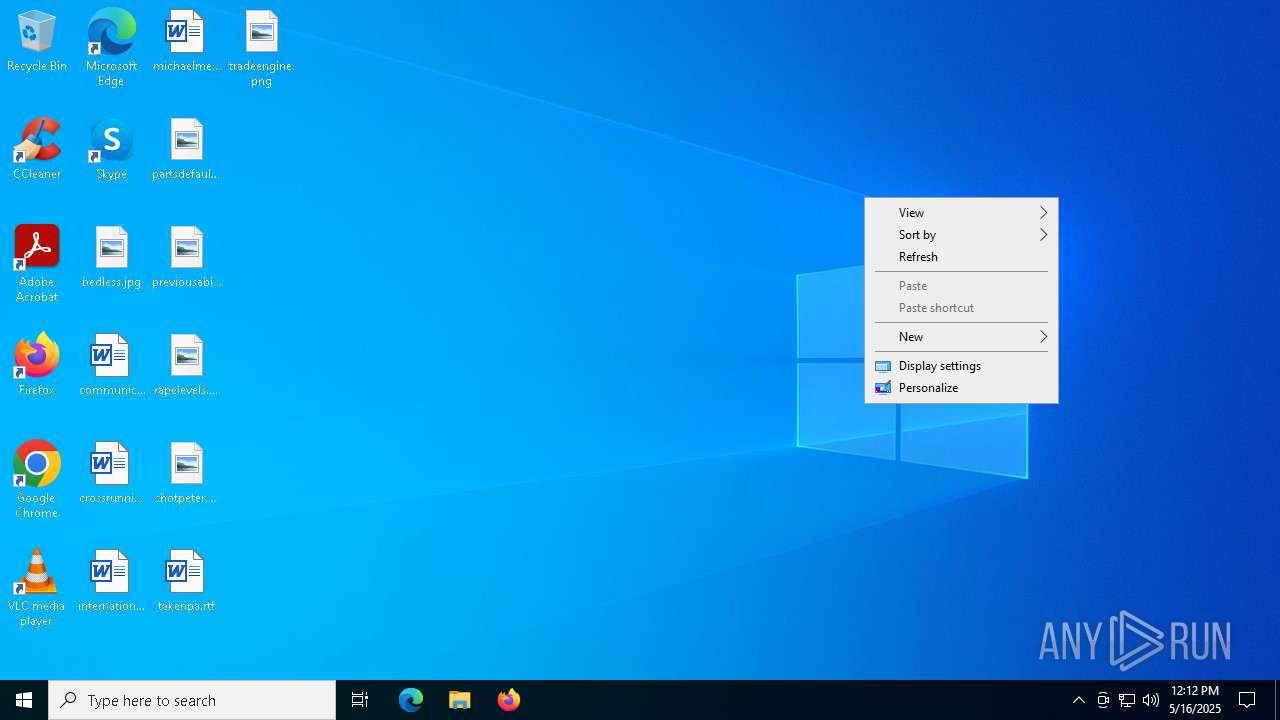The width and height of the screenshot is (1280, 720).
Task: Open the Meet Now tray icon
Action: pos(1103,700)
